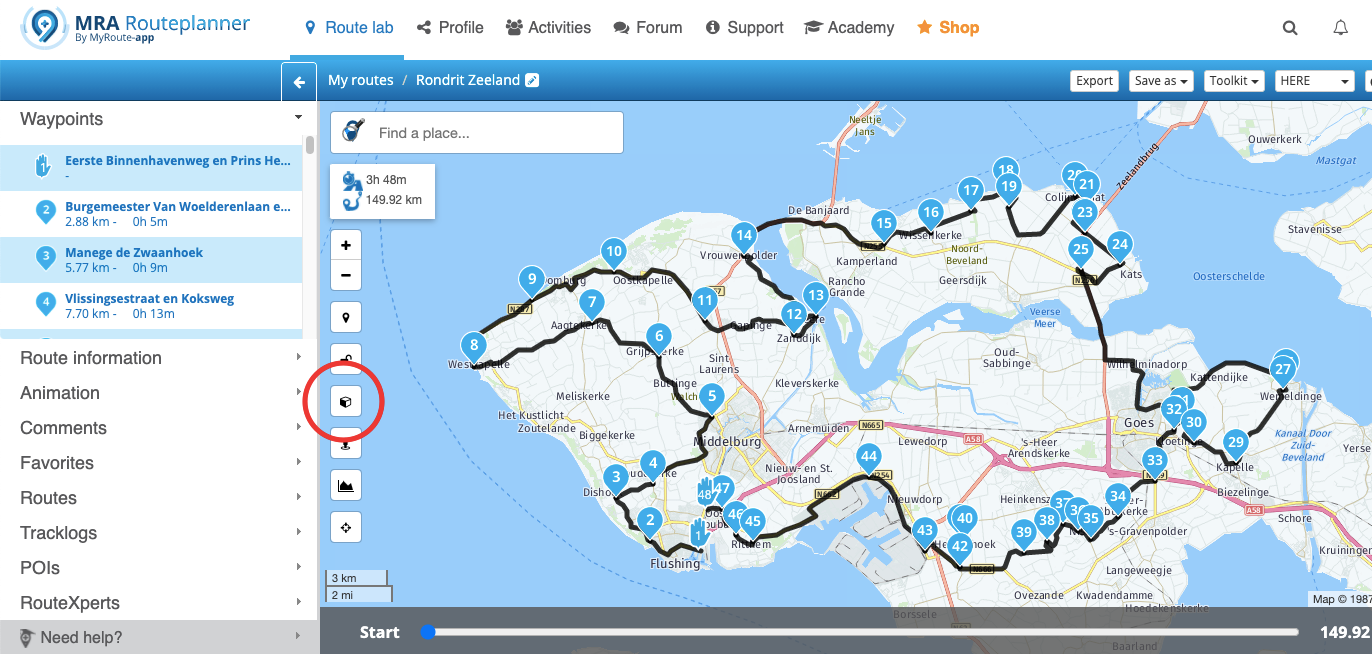Select waypoint marker 17 on map

pyautogui.click(x=970, y=193)
